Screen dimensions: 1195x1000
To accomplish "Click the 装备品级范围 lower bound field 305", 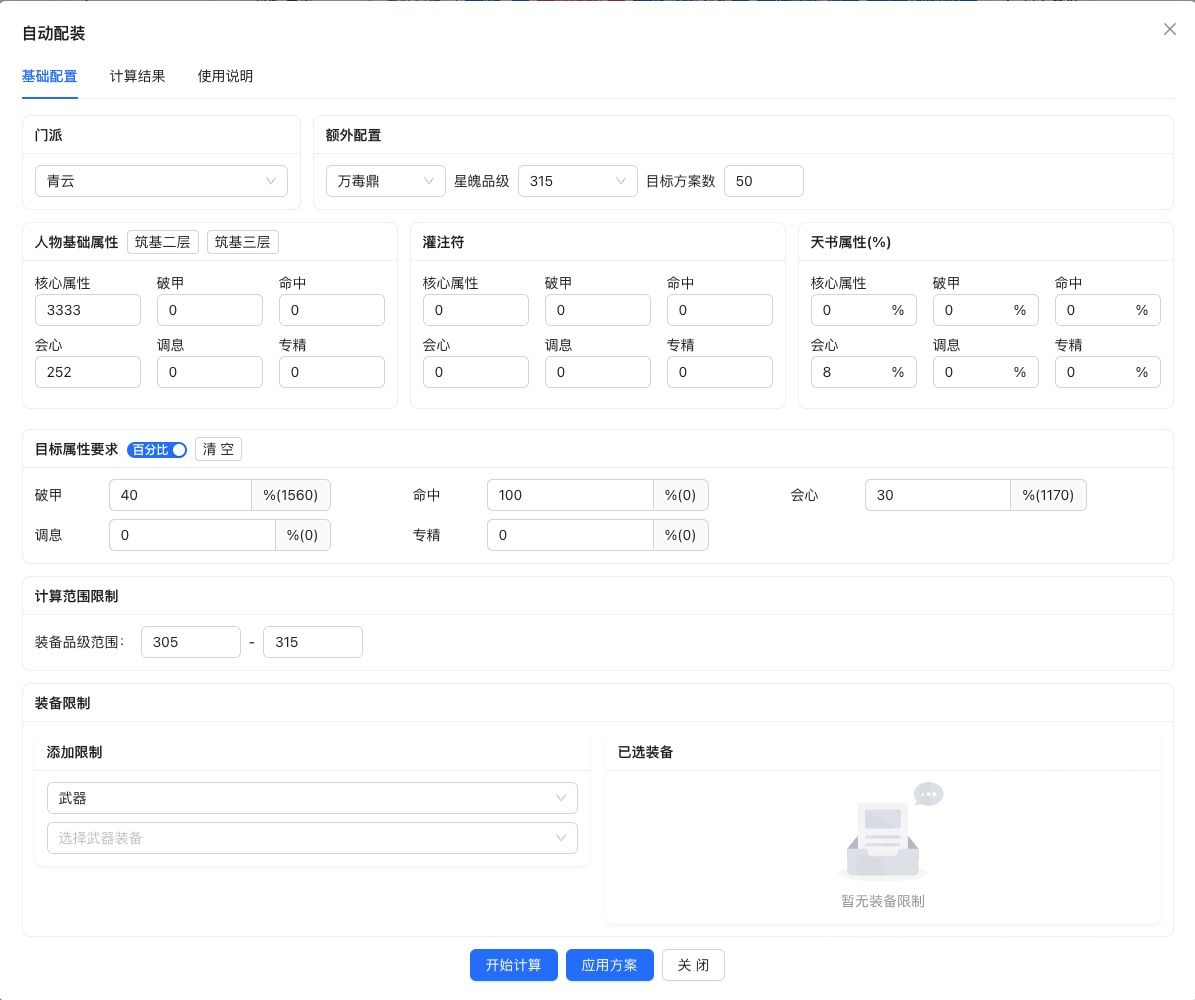I will 191,642.
